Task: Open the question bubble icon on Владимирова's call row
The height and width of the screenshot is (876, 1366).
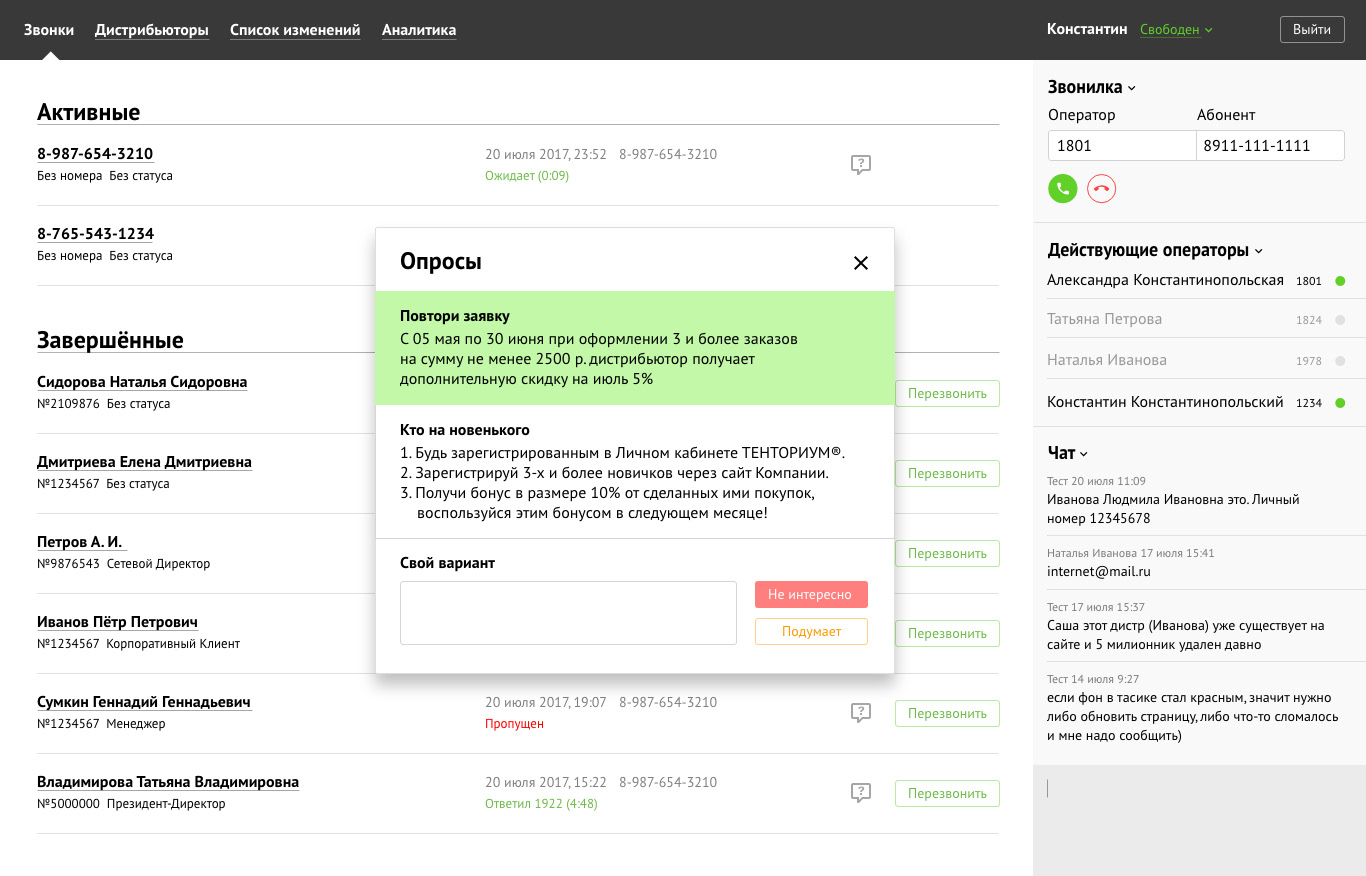Action: 861,792
